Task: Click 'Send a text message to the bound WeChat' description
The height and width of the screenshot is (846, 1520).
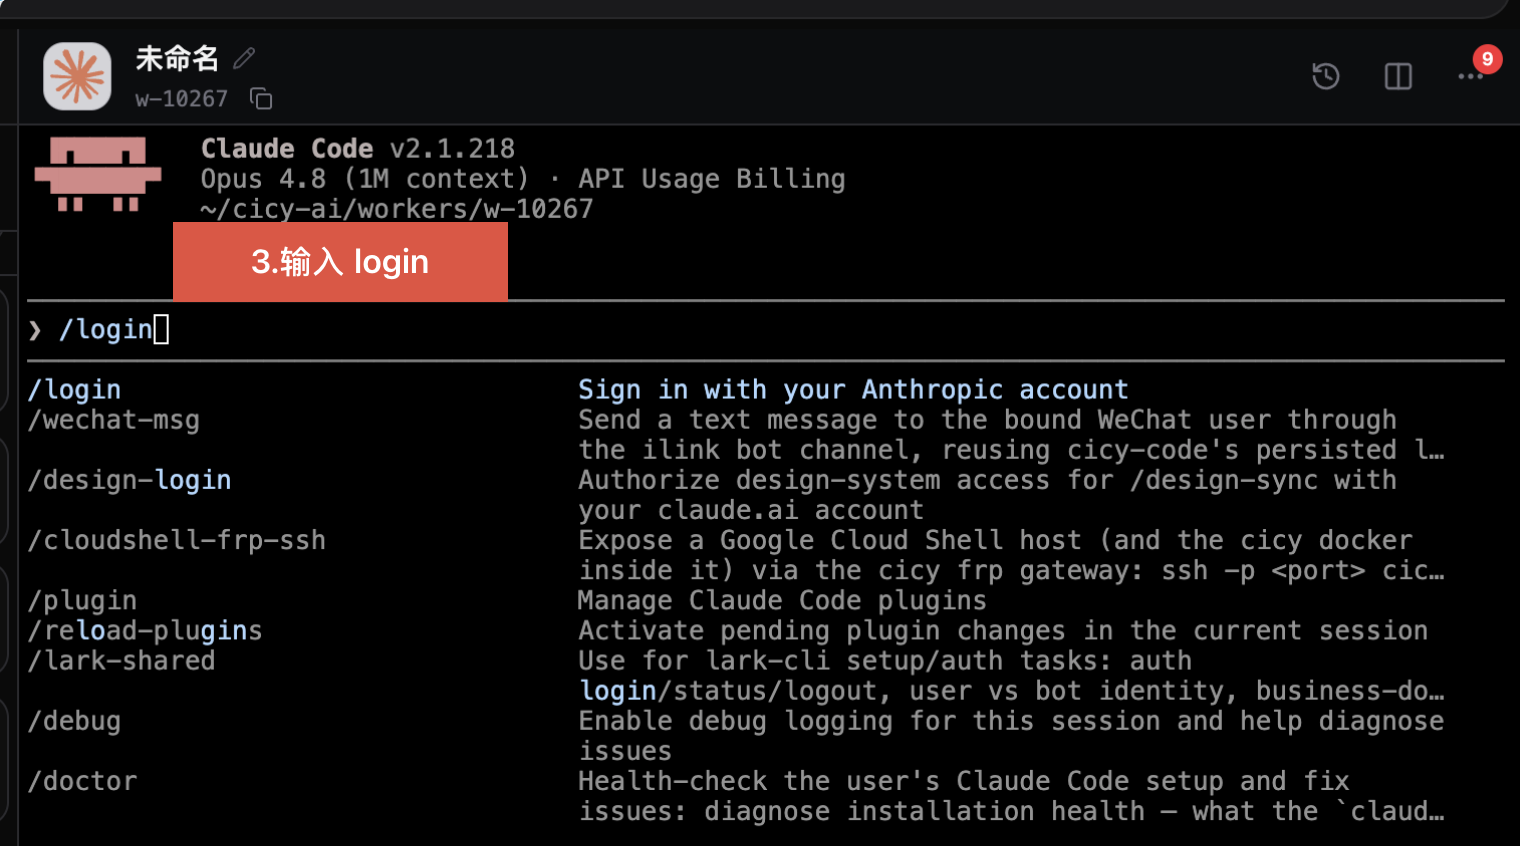Action: point(1011,435)
